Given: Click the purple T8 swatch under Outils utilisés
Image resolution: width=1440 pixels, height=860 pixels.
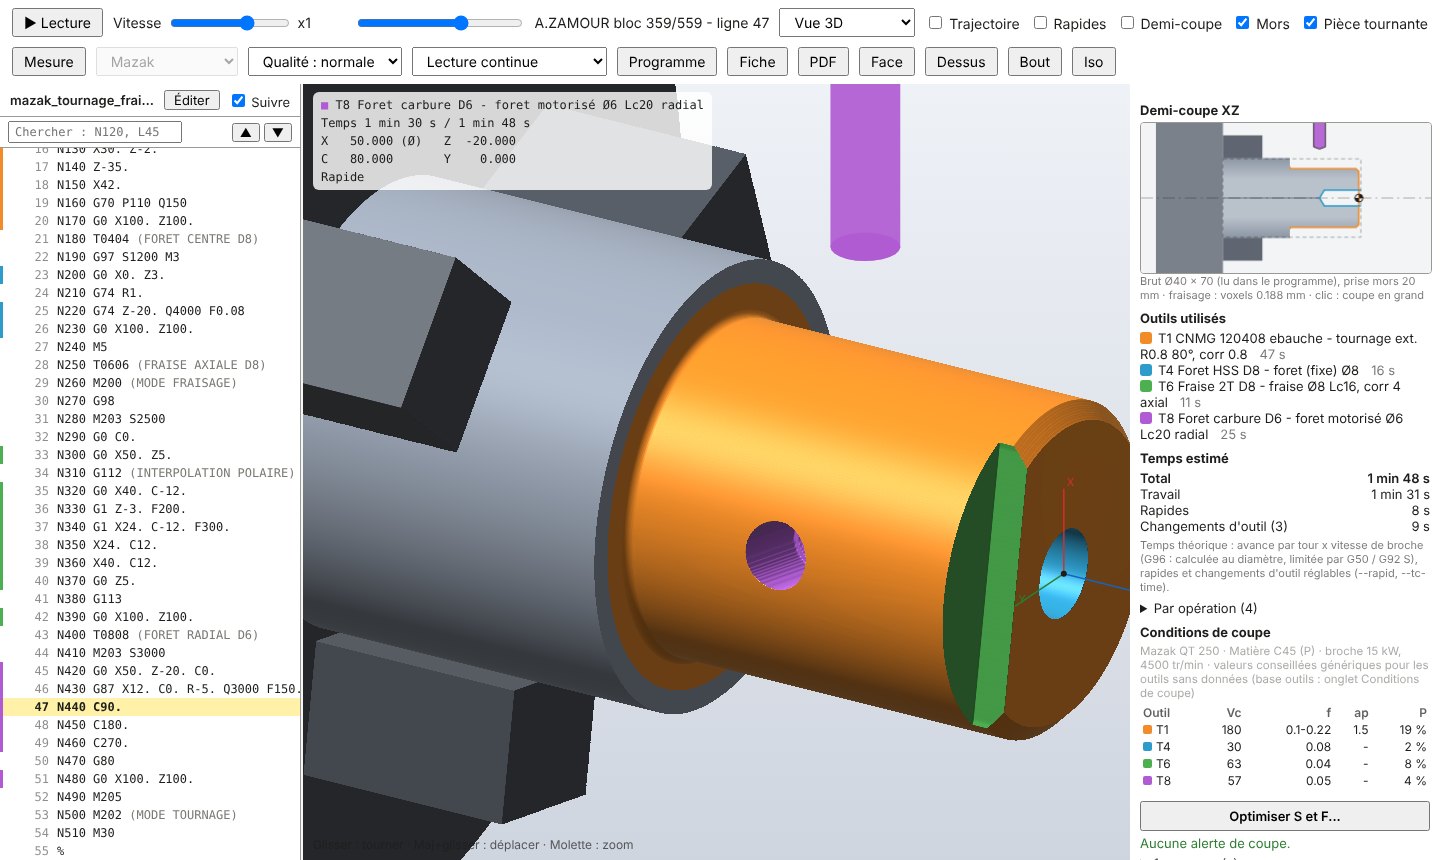Looking at the screenshot, I should click(1146, 419).
